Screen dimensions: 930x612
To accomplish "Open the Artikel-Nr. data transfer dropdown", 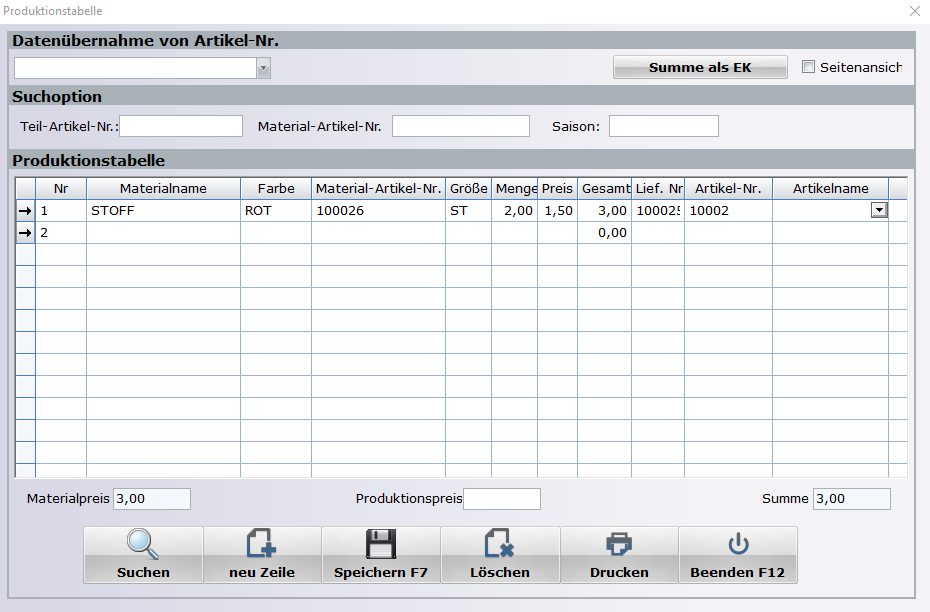I will [x=264, y=68].
